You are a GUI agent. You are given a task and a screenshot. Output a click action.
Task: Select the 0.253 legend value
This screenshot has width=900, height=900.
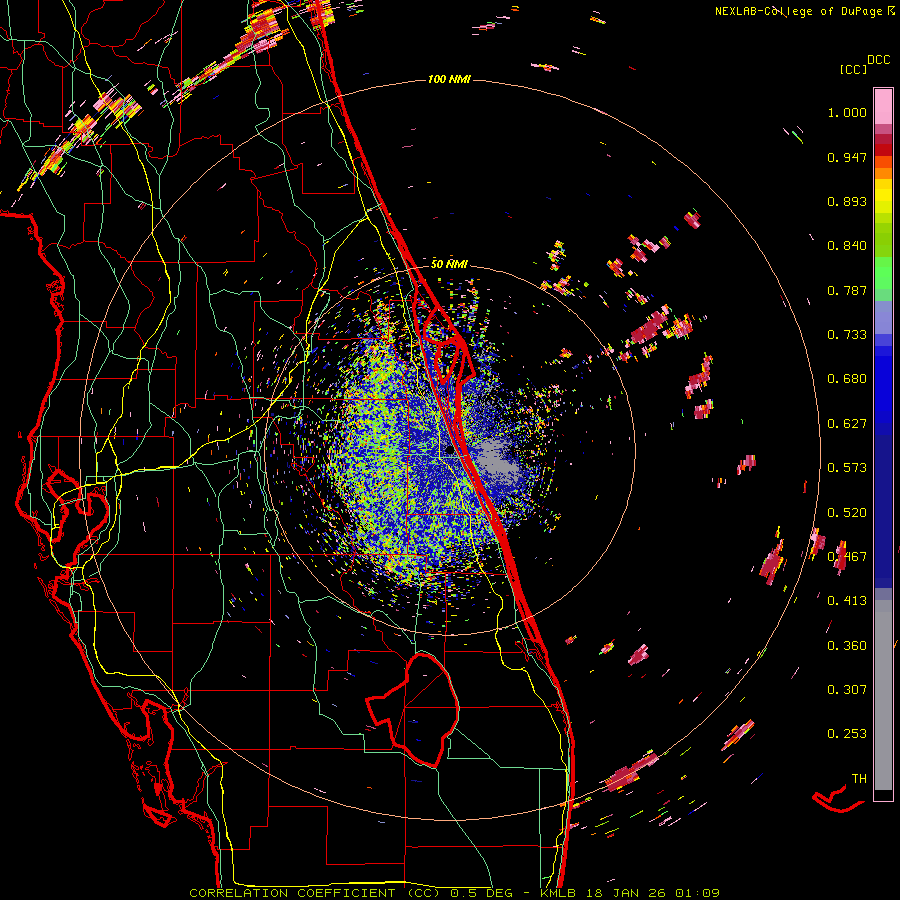point(847,734)
